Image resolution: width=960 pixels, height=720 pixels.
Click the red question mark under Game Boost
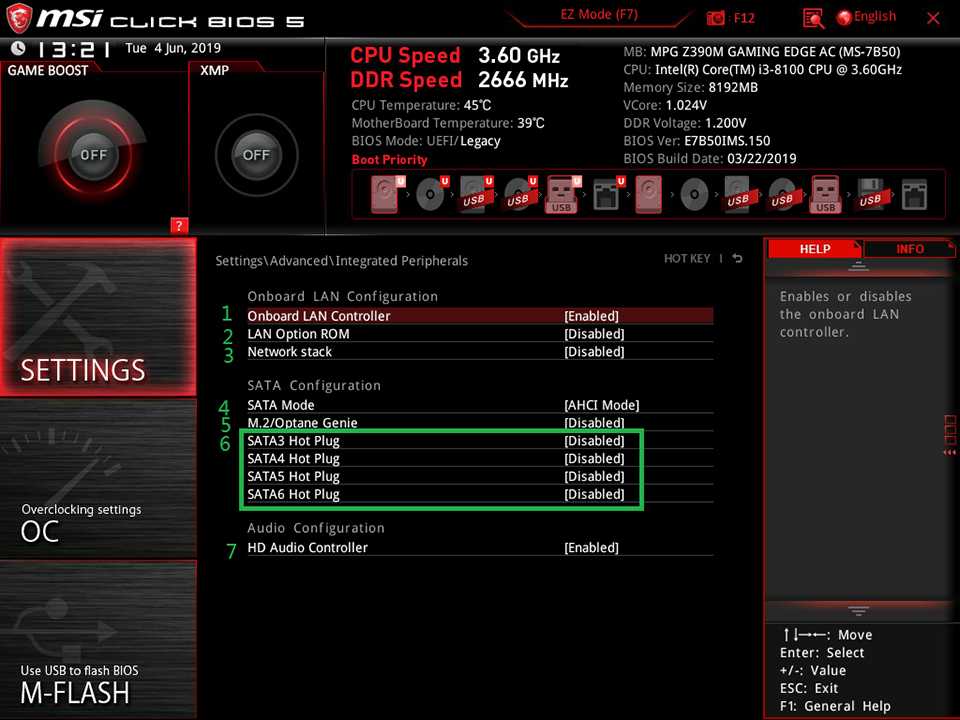click(x=179, y=225)
